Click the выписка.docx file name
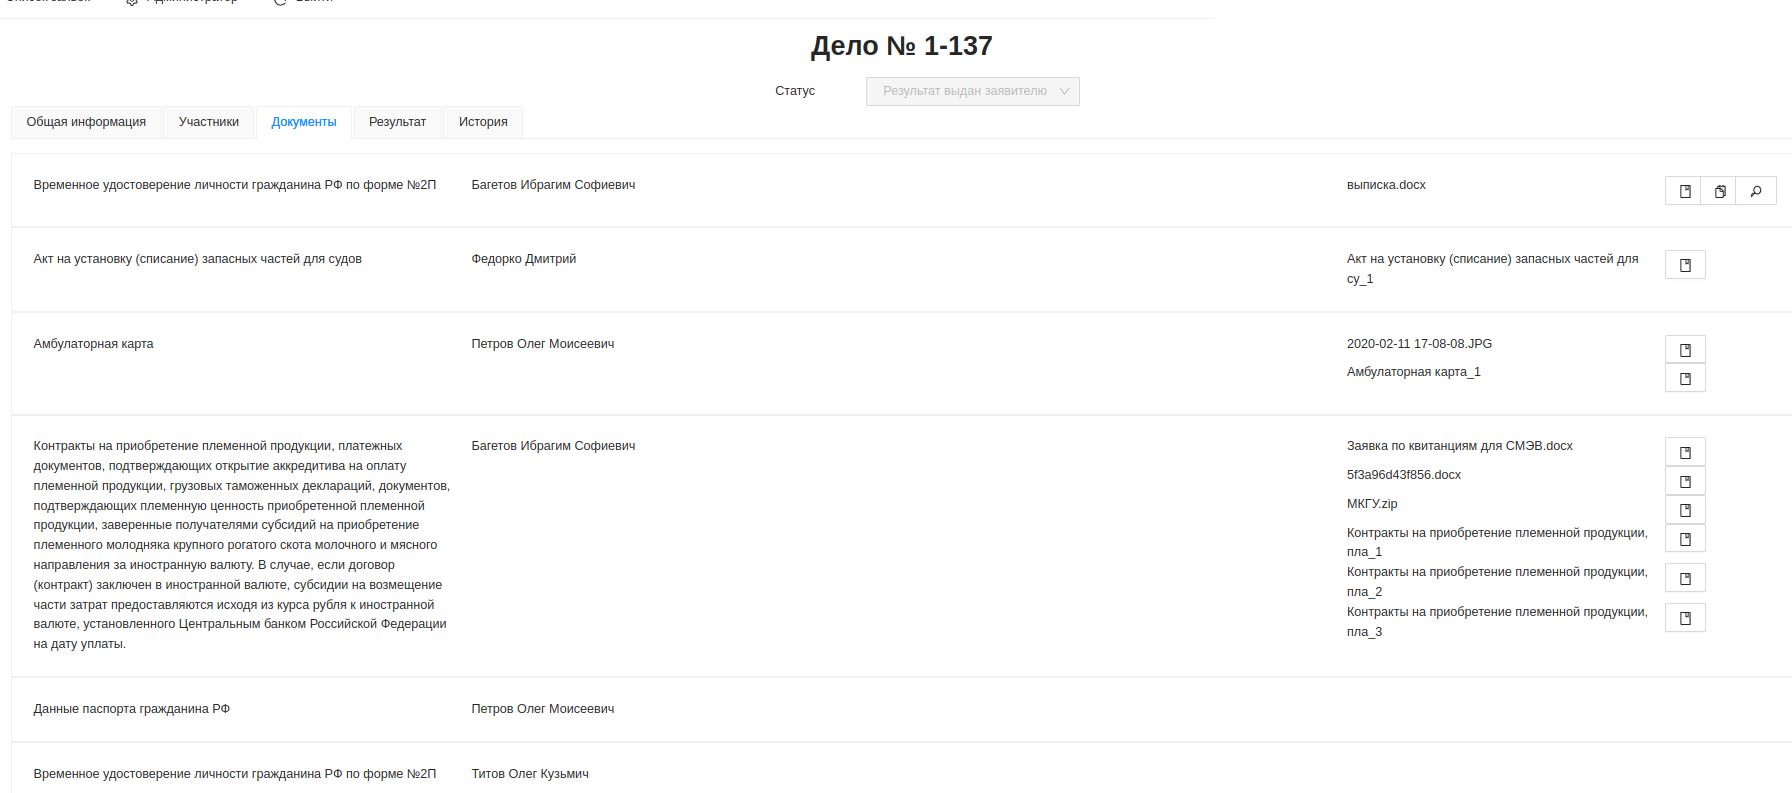The height and width of the screenshot is (793, 1792). (x=1386, y=185)
